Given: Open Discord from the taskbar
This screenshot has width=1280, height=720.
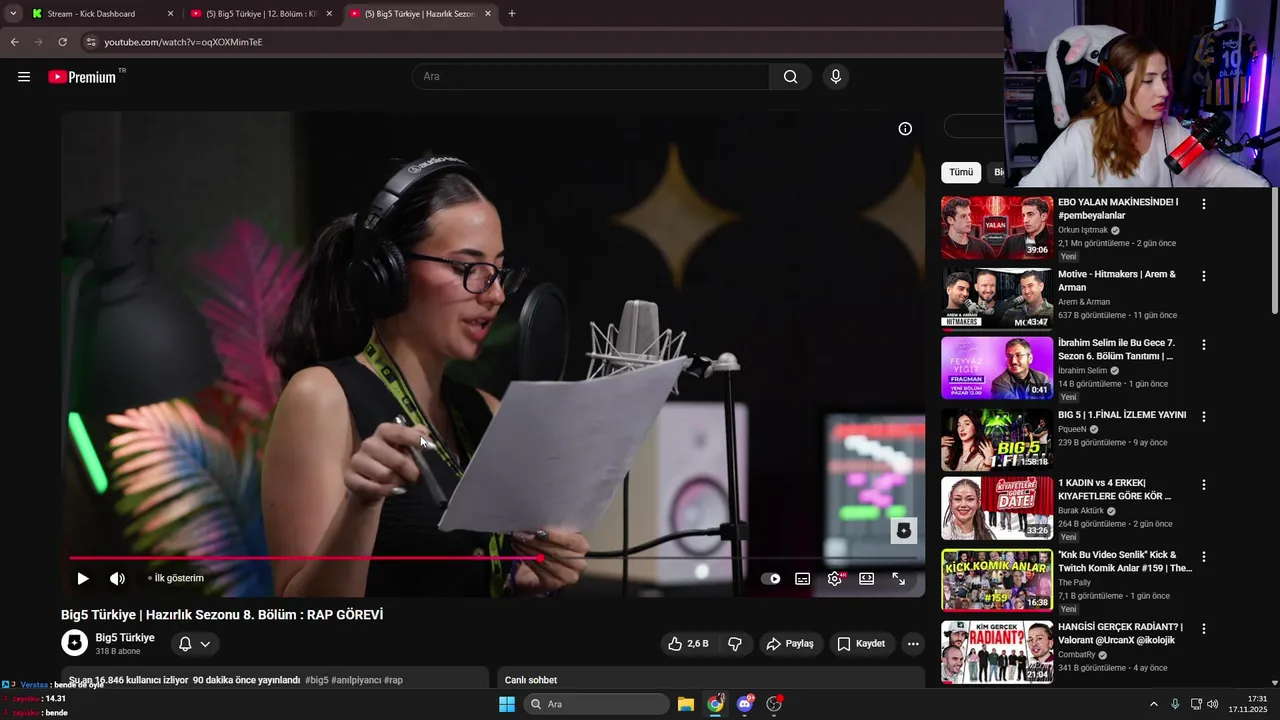Looking at the screenshot, I should (x=745, y=704).
